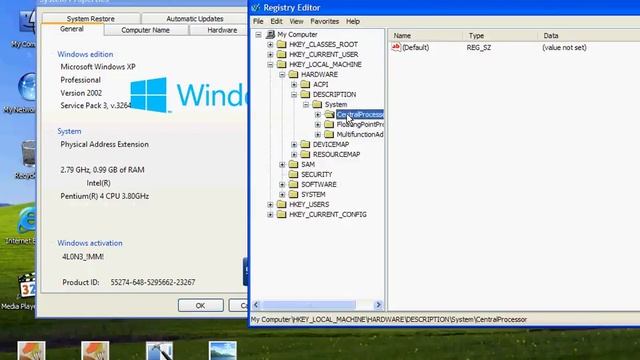Expand the HKEY_CLASSES_ROOT node
The height and width of the screenshot is (360, 640).
(x=270, y=44)
